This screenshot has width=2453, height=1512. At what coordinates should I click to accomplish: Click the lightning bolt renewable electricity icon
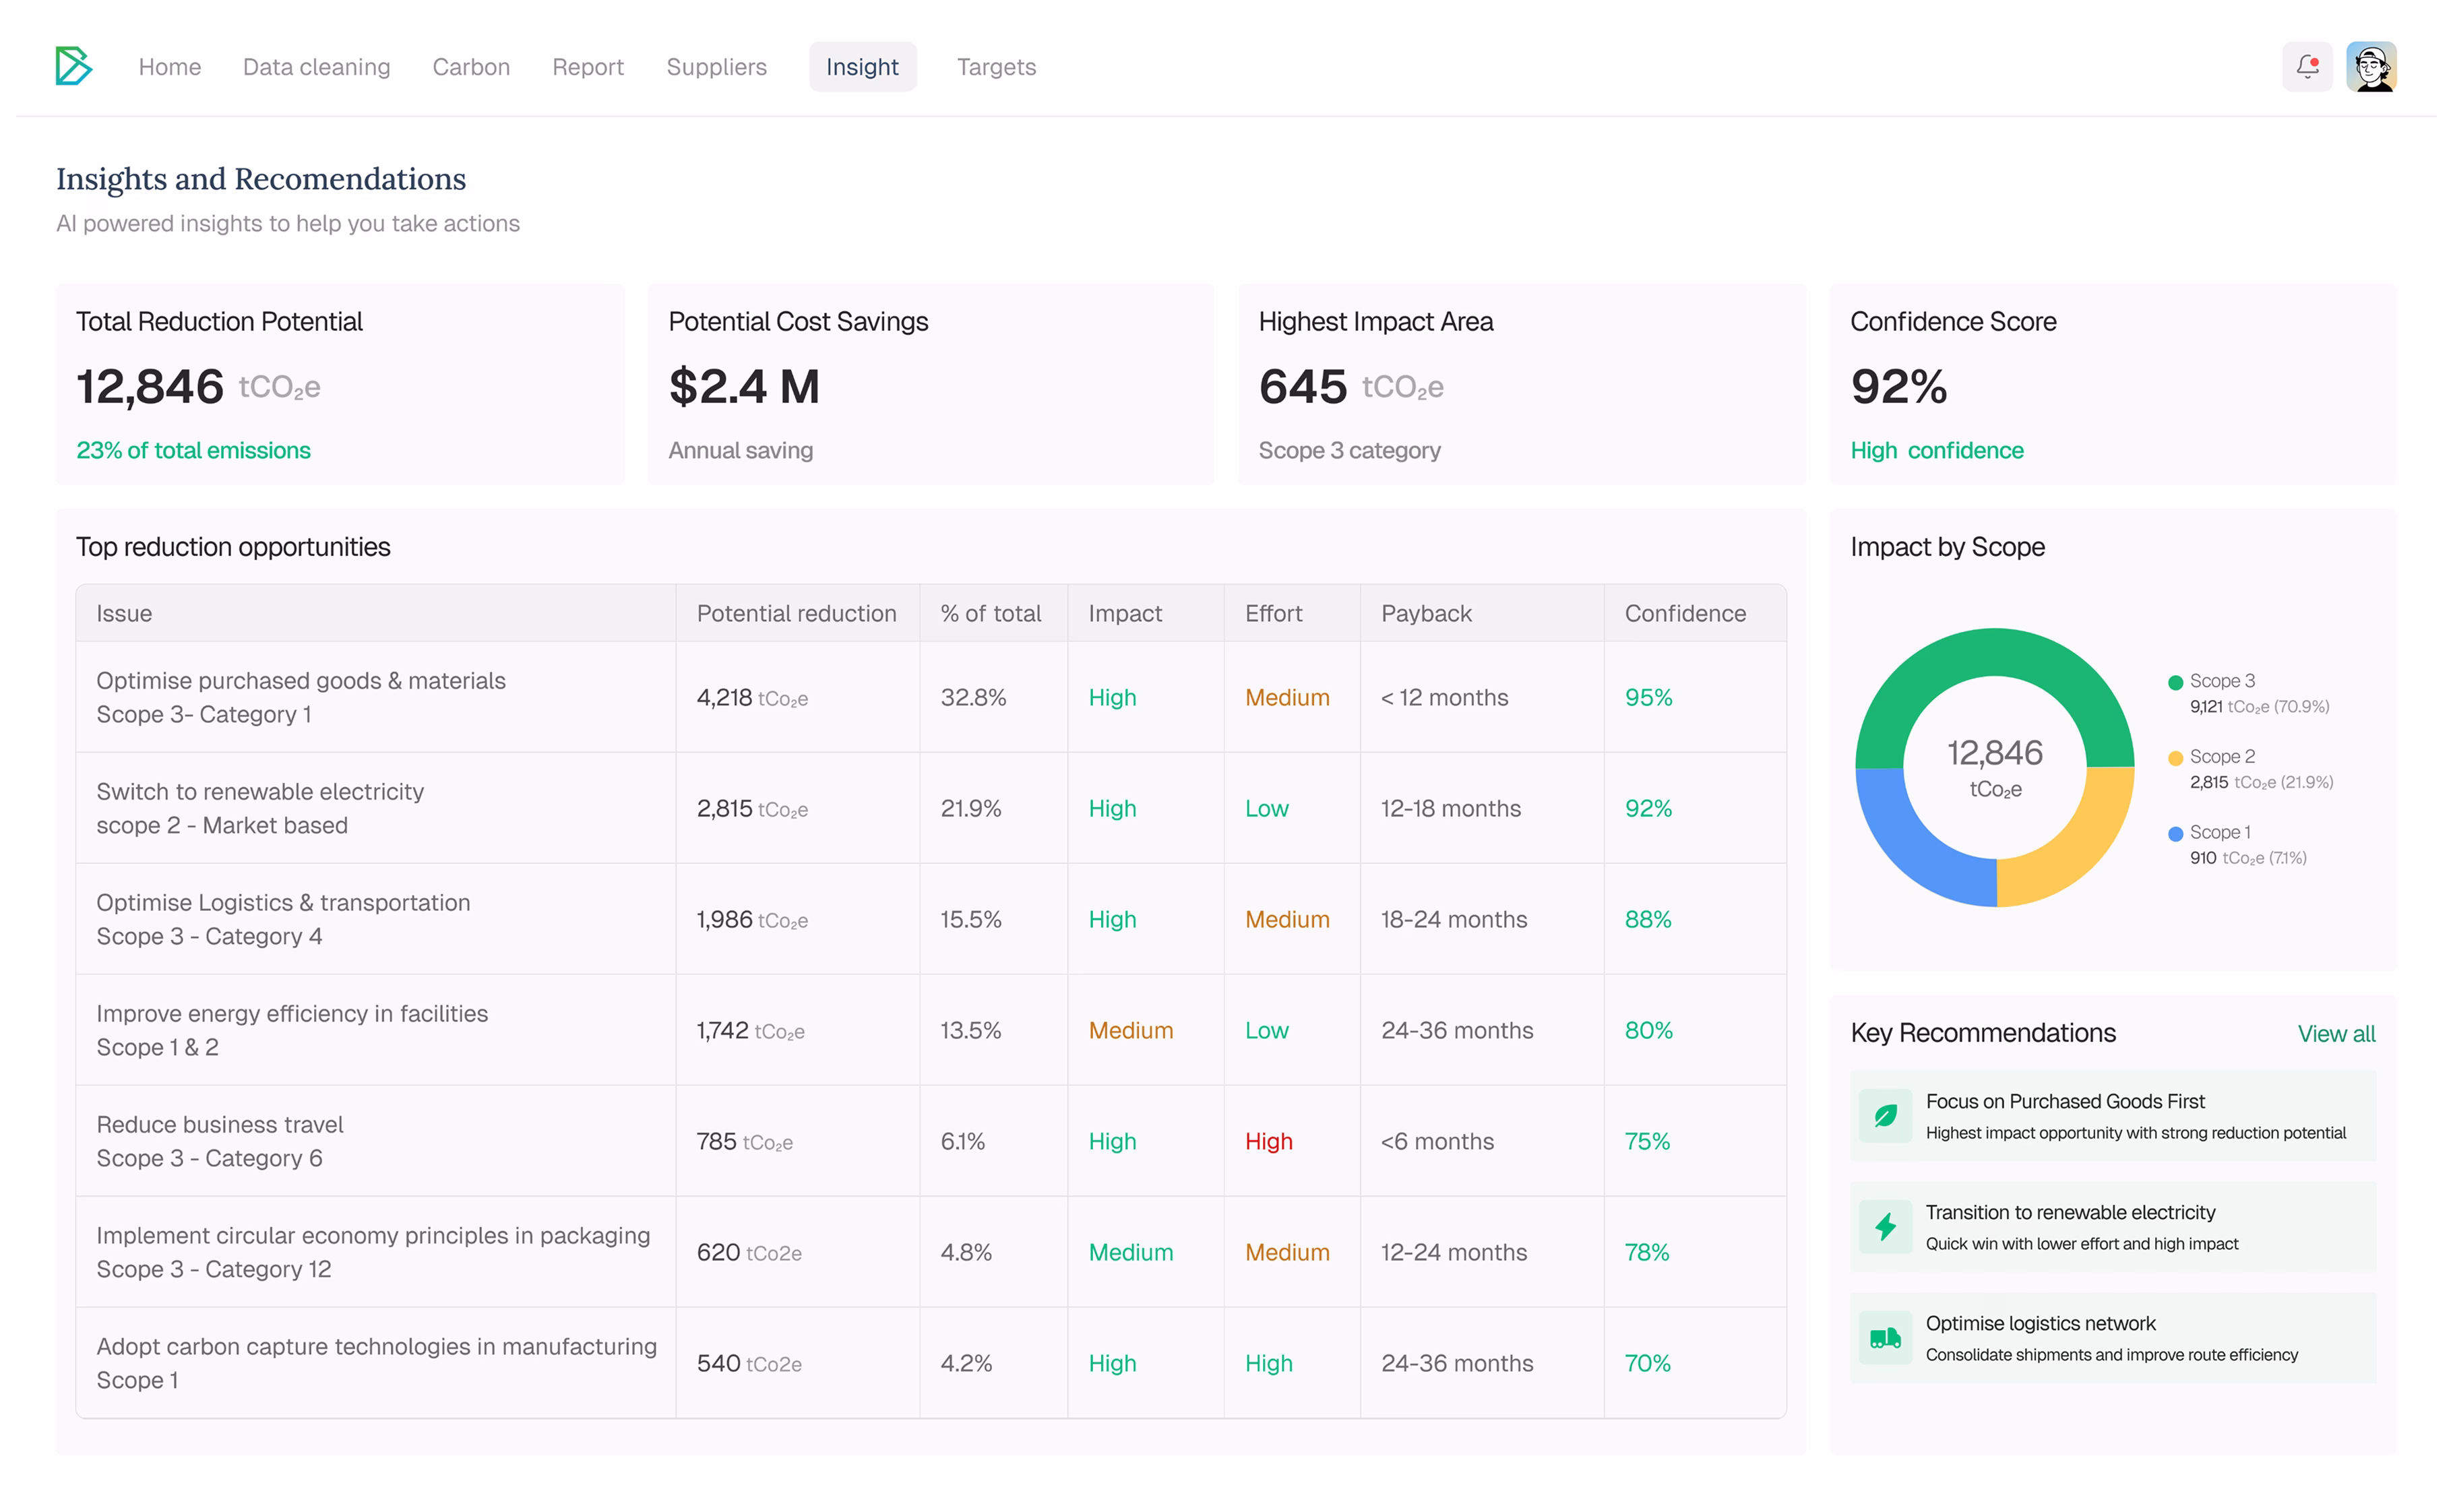(x=1885, y=1226)
